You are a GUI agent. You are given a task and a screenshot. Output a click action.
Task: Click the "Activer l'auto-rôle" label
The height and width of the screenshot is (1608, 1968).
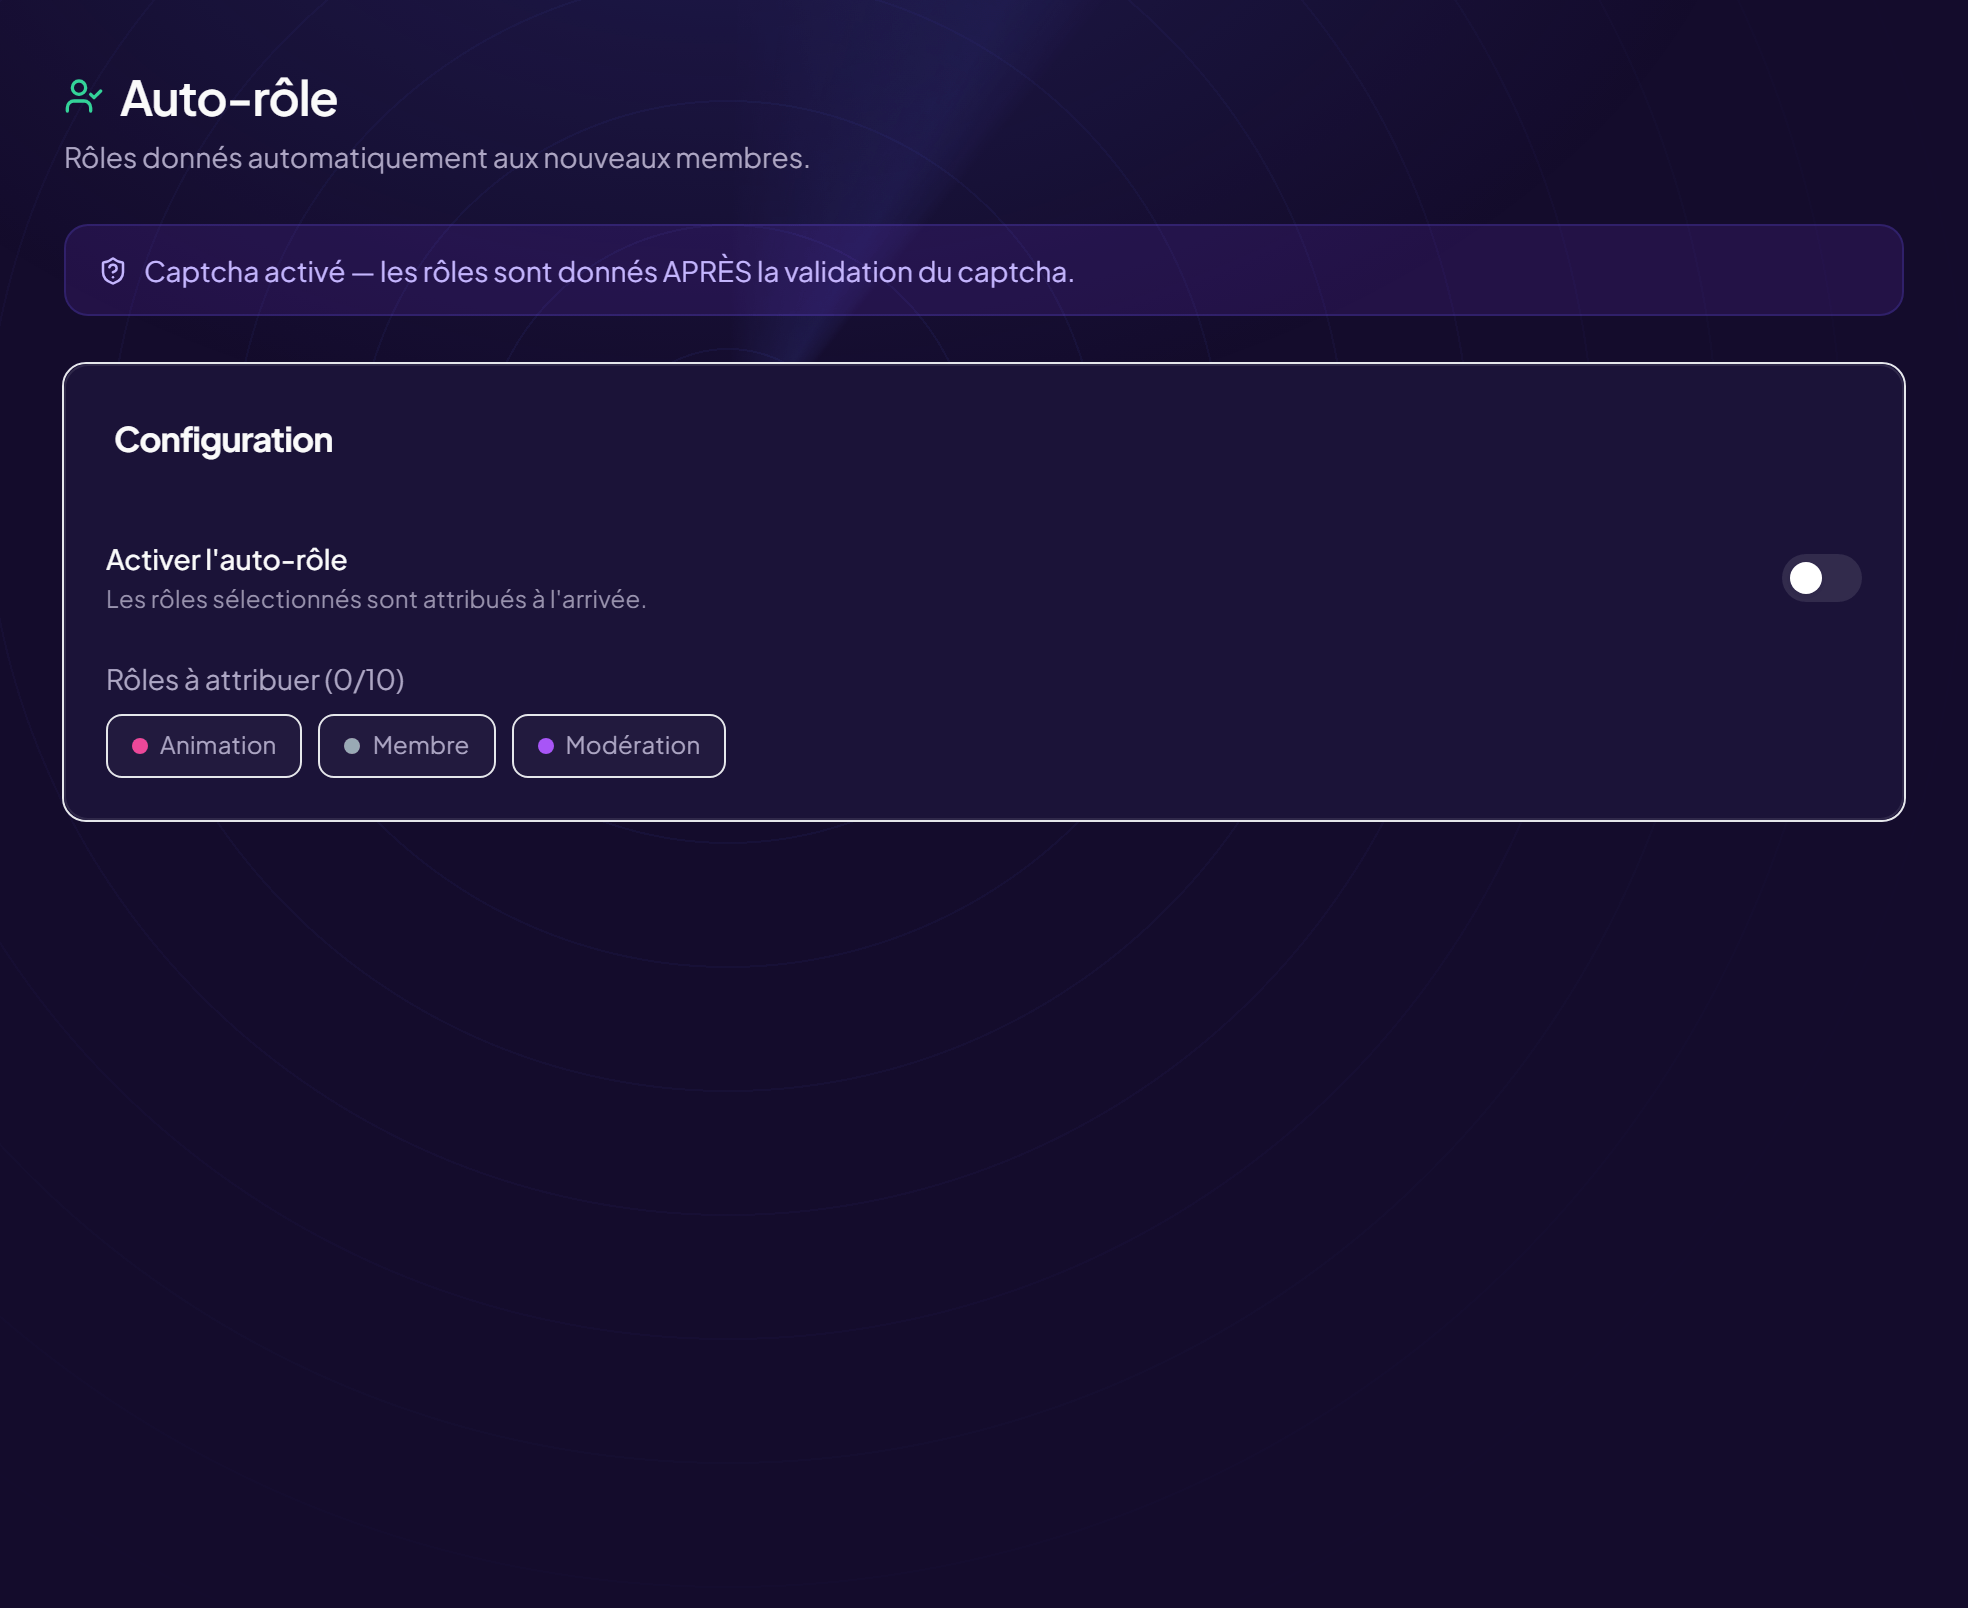[227, 559]
